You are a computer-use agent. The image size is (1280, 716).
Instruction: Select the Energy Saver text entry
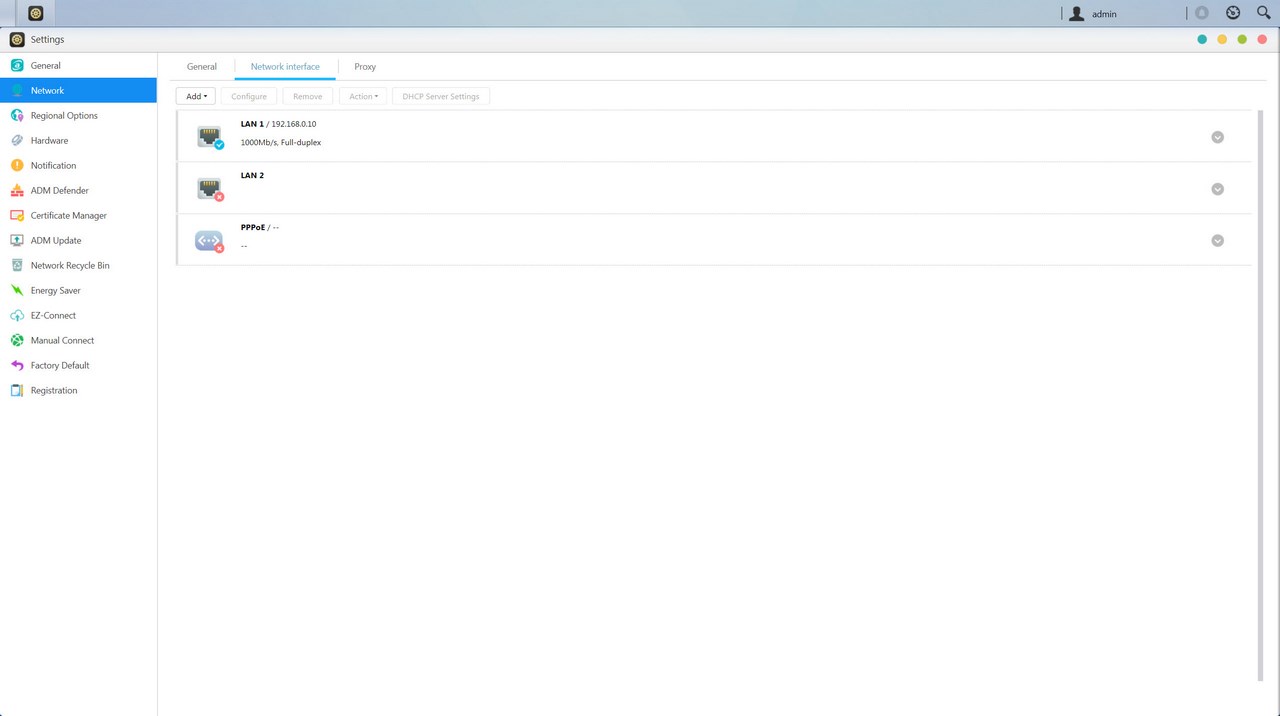pos(56,291)
